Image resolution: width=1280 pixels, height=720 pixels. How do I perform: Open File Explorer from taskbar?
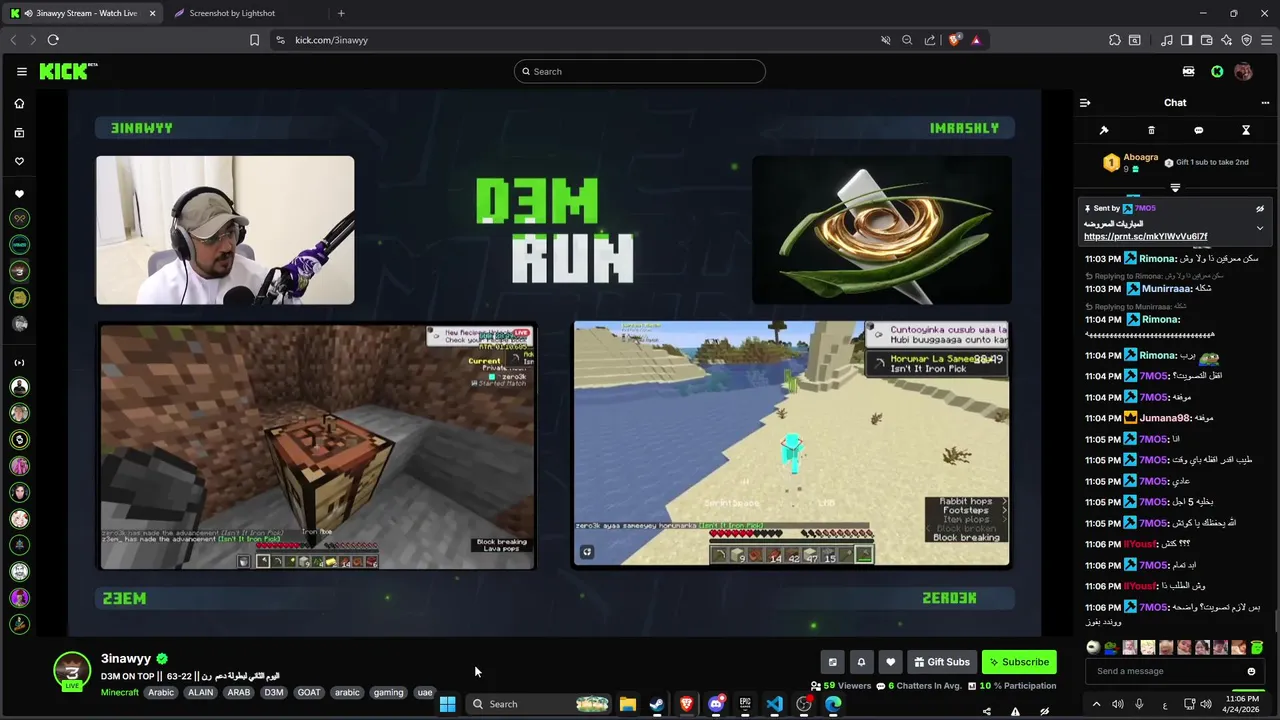pyautogui.click(x=627, y=704)
